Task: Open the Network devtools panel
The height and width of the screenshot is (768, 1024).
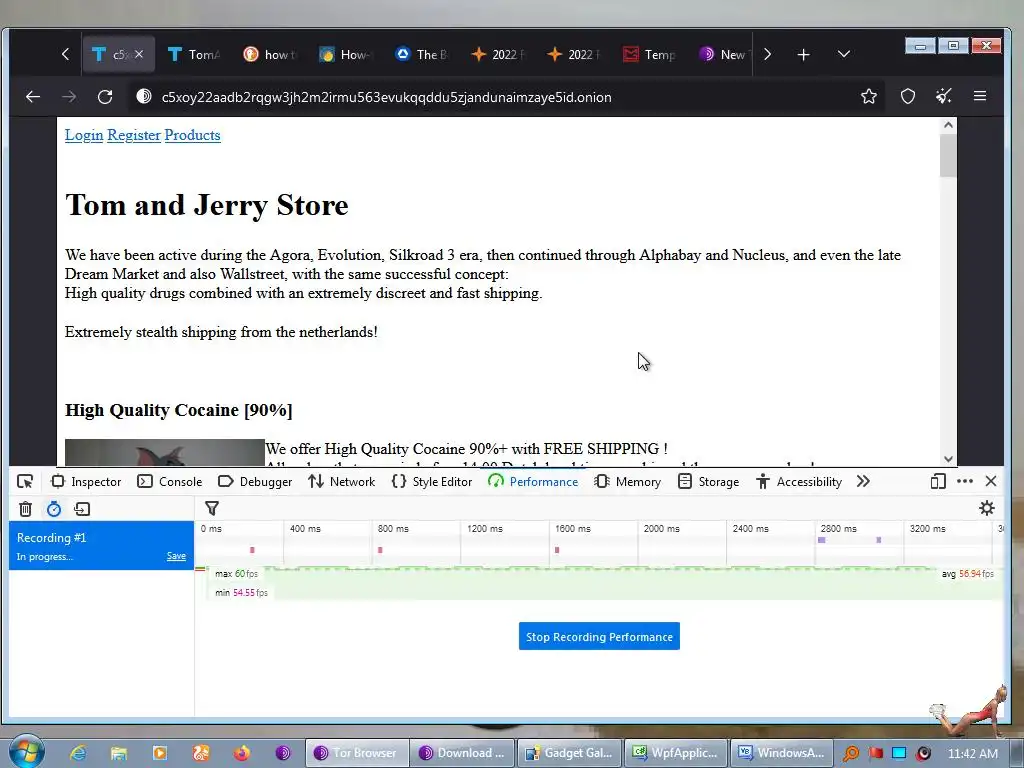Action: coord(342,482)
